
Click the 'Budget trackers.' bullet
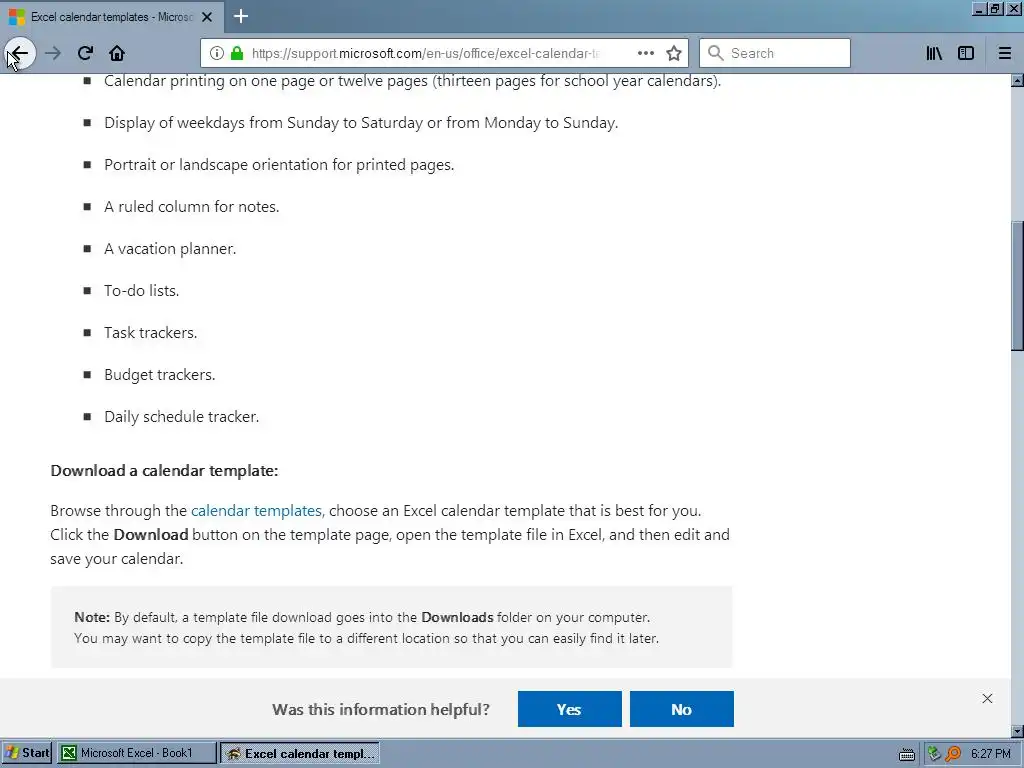[x=159, y=375]
